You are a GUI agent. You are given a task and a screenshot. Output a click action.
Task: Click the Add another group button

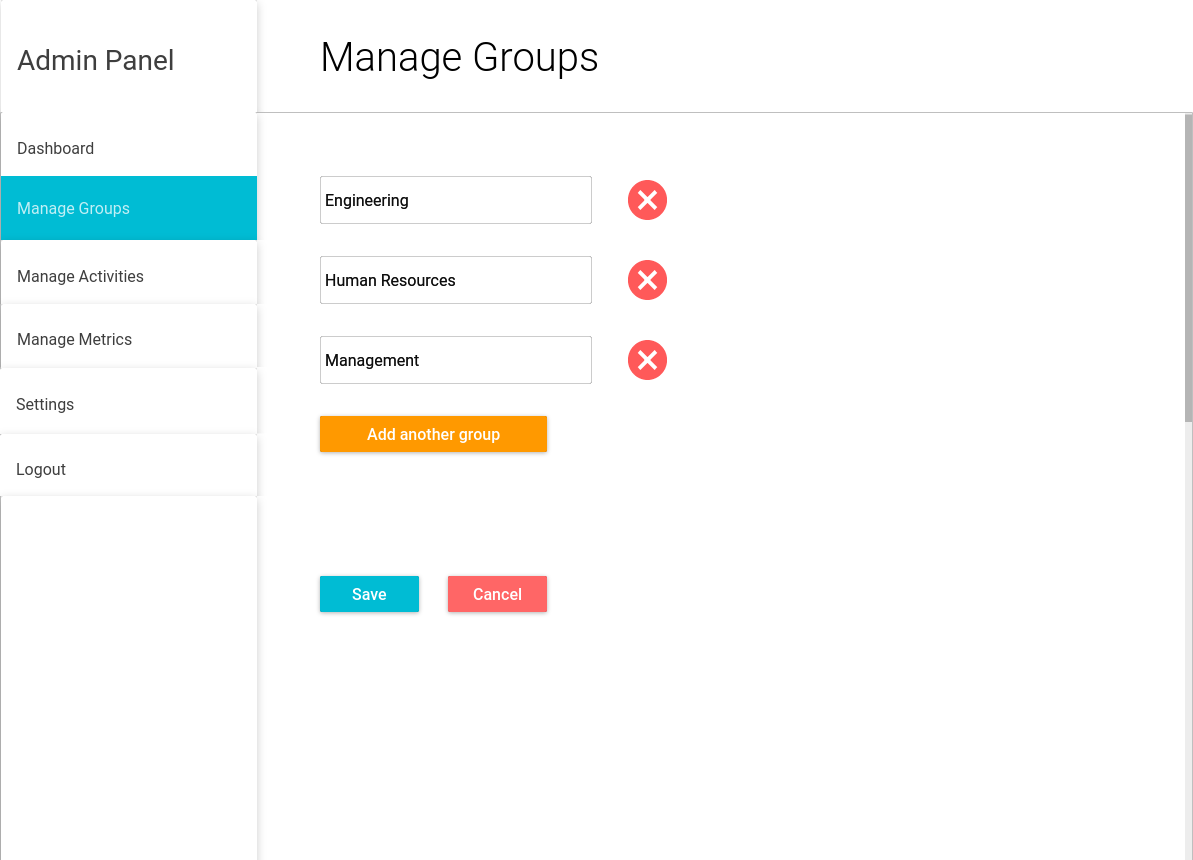click(433, 434)
